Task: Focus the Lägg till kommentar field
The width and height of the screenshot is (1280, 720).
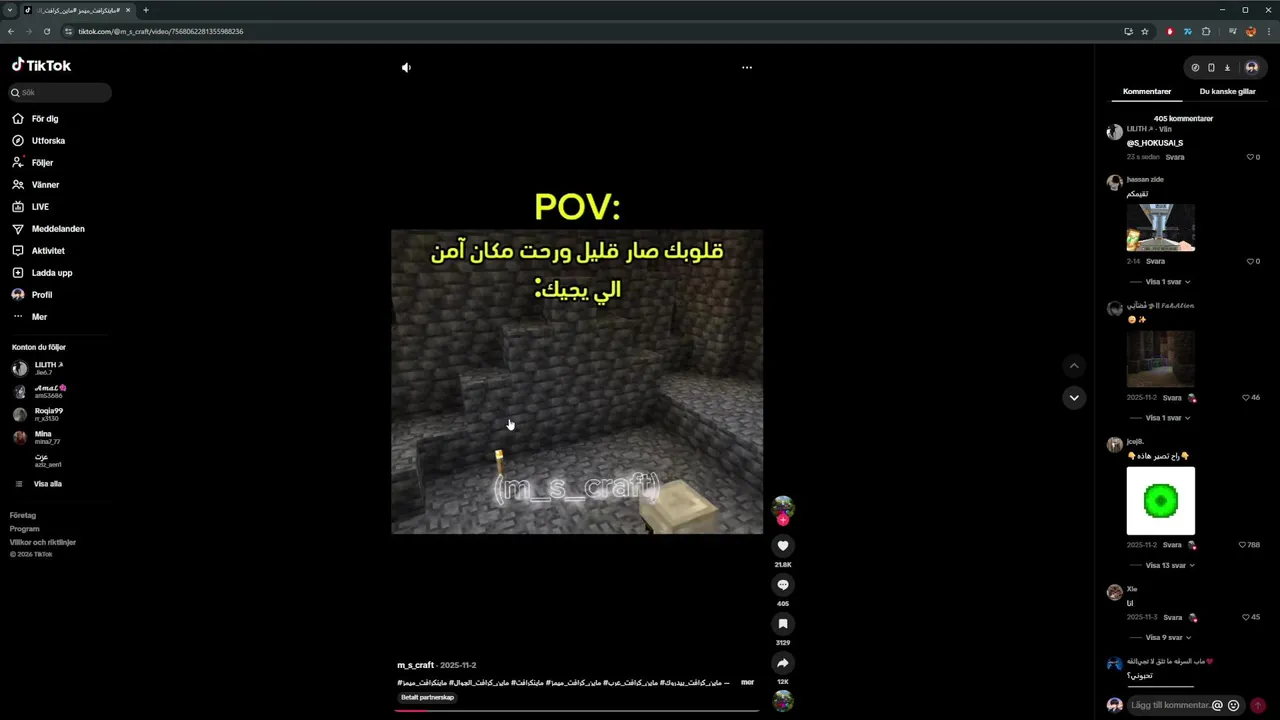Action: (x=1170, y=705)
